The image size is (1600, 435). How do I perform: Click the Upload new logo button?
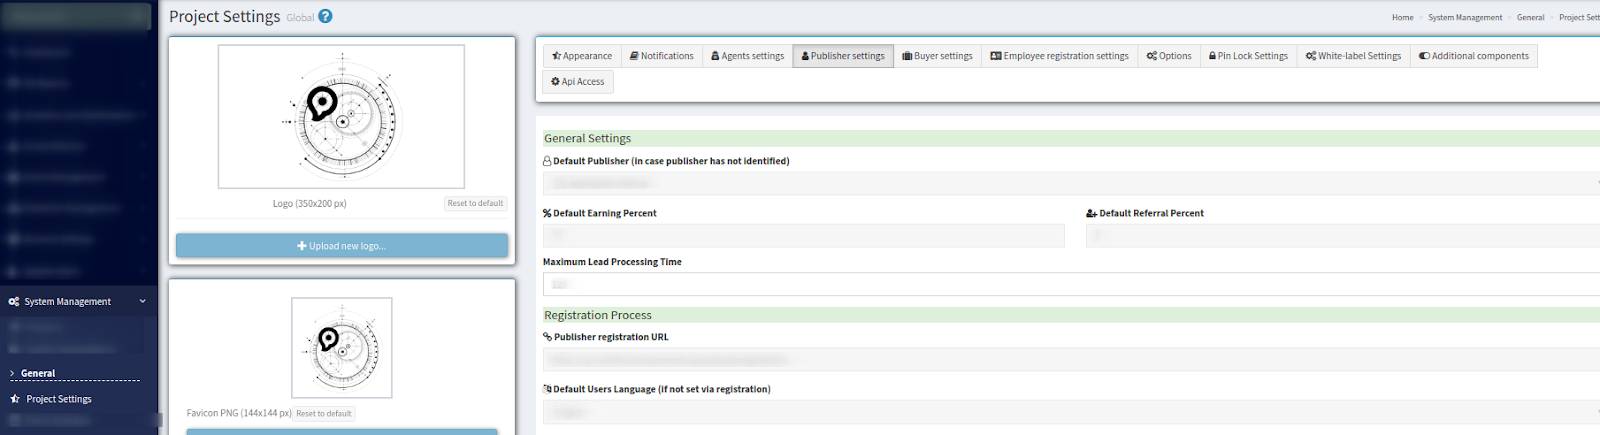pos(341,246)
